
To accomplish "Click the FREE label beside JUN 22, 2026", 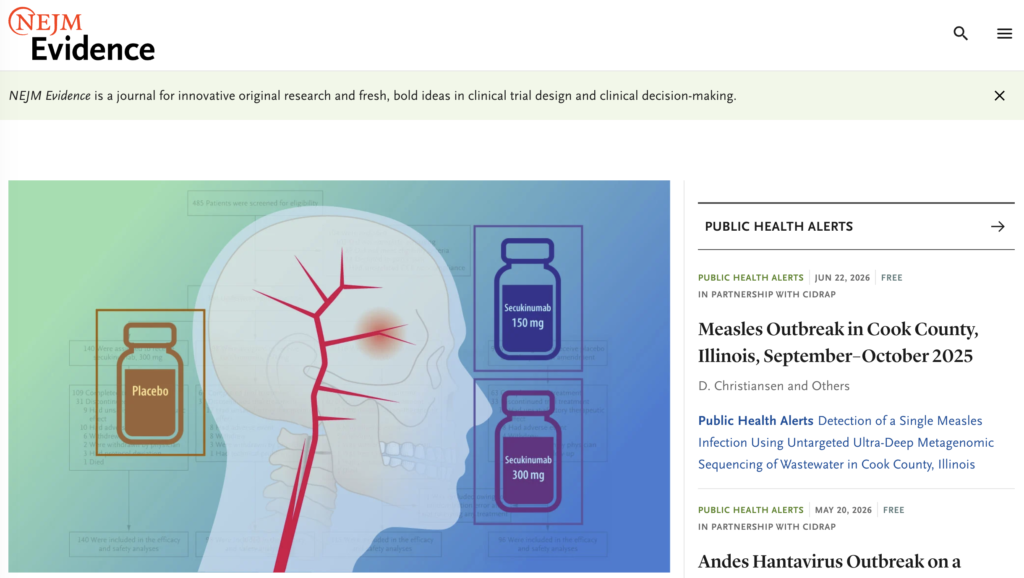I will tap(891, 278).
